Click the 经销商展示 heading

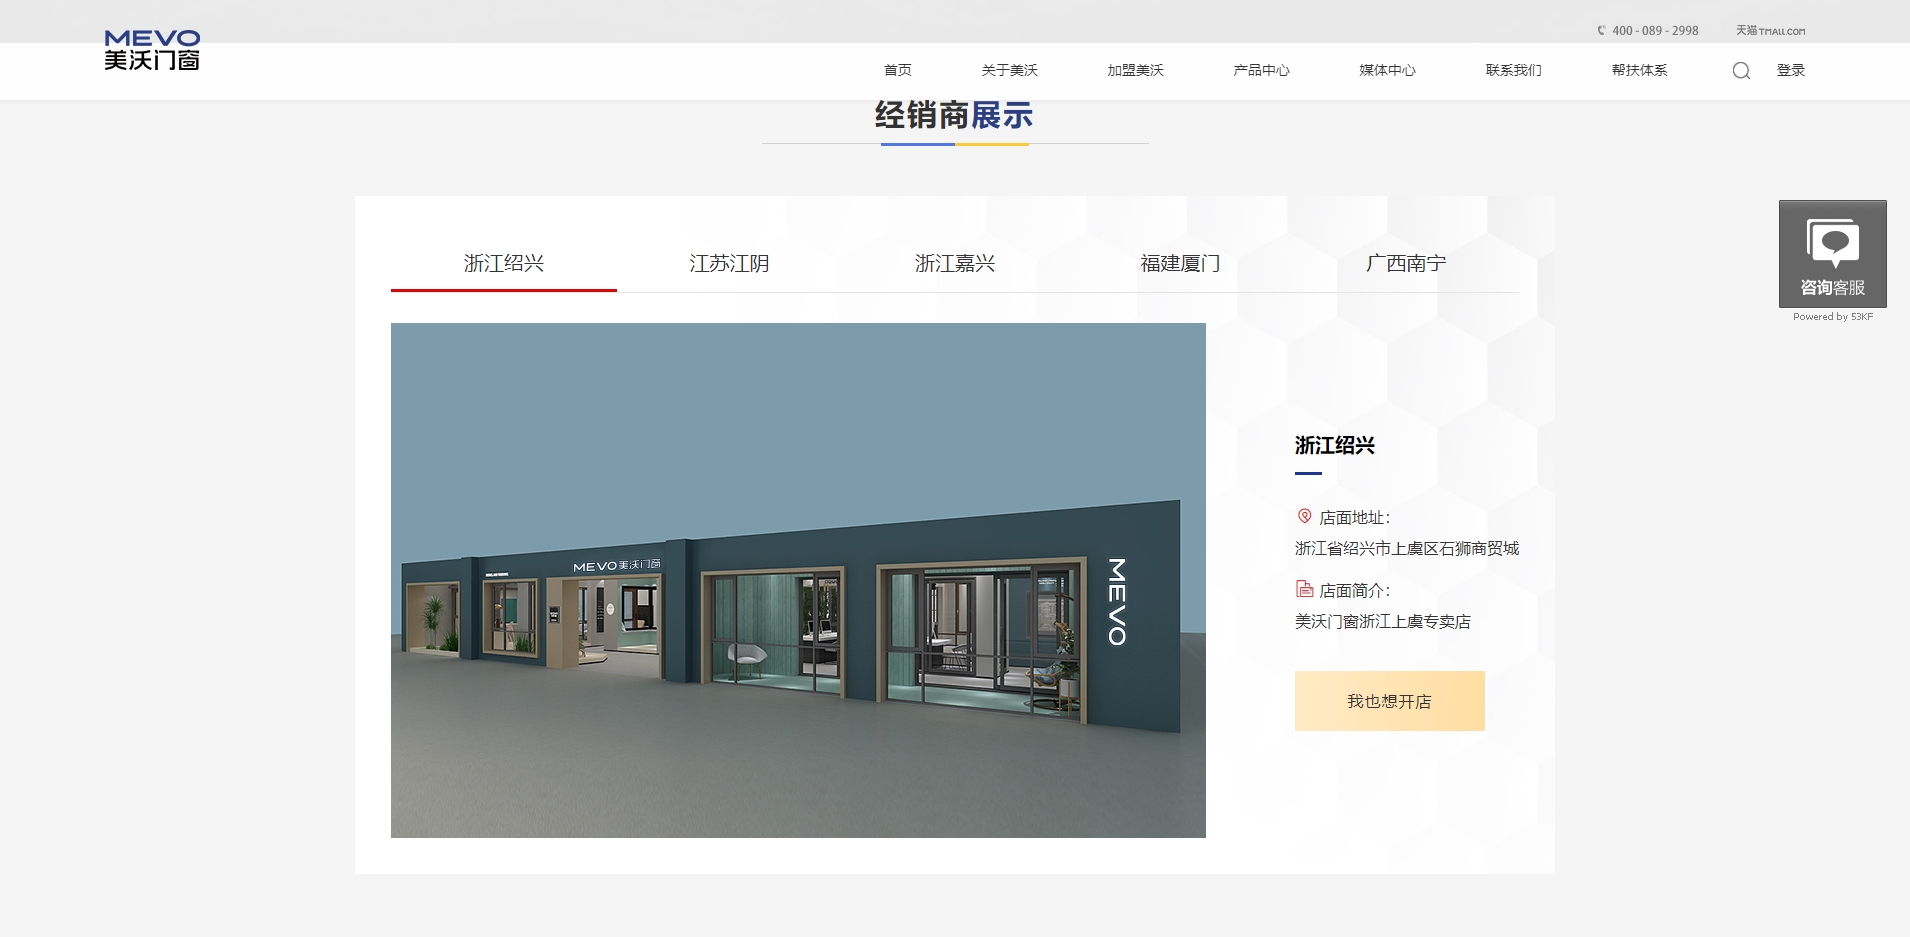coord(954,115)
